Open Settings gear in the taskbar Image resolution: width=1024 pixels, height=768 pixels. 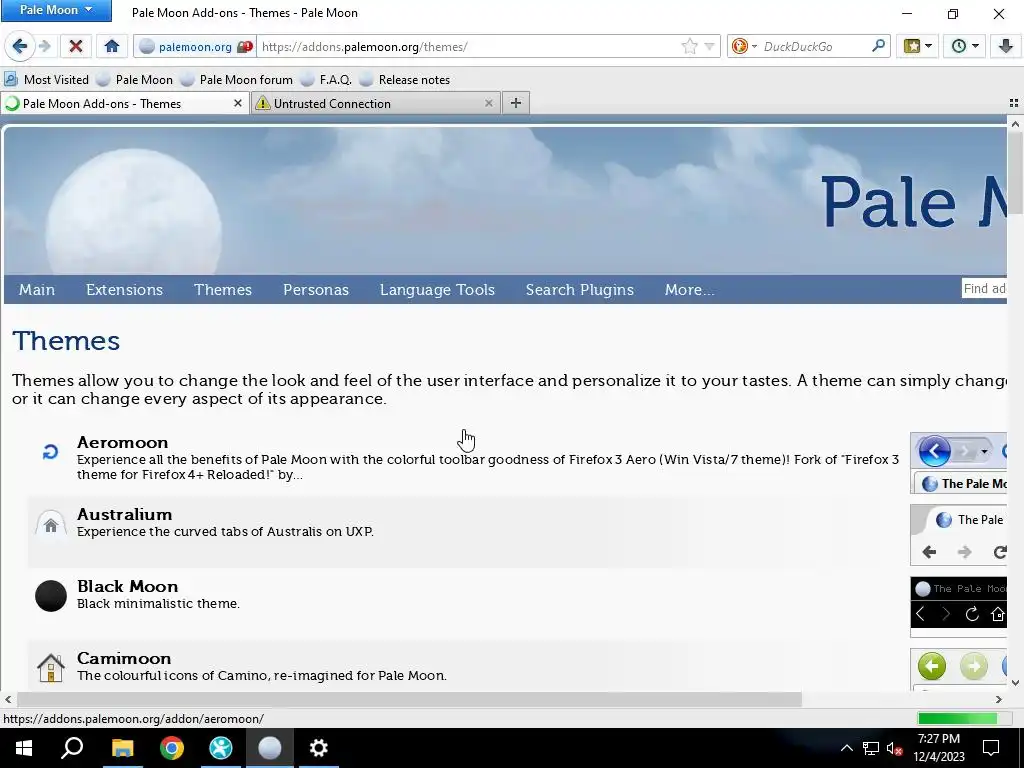coord(319,748)
